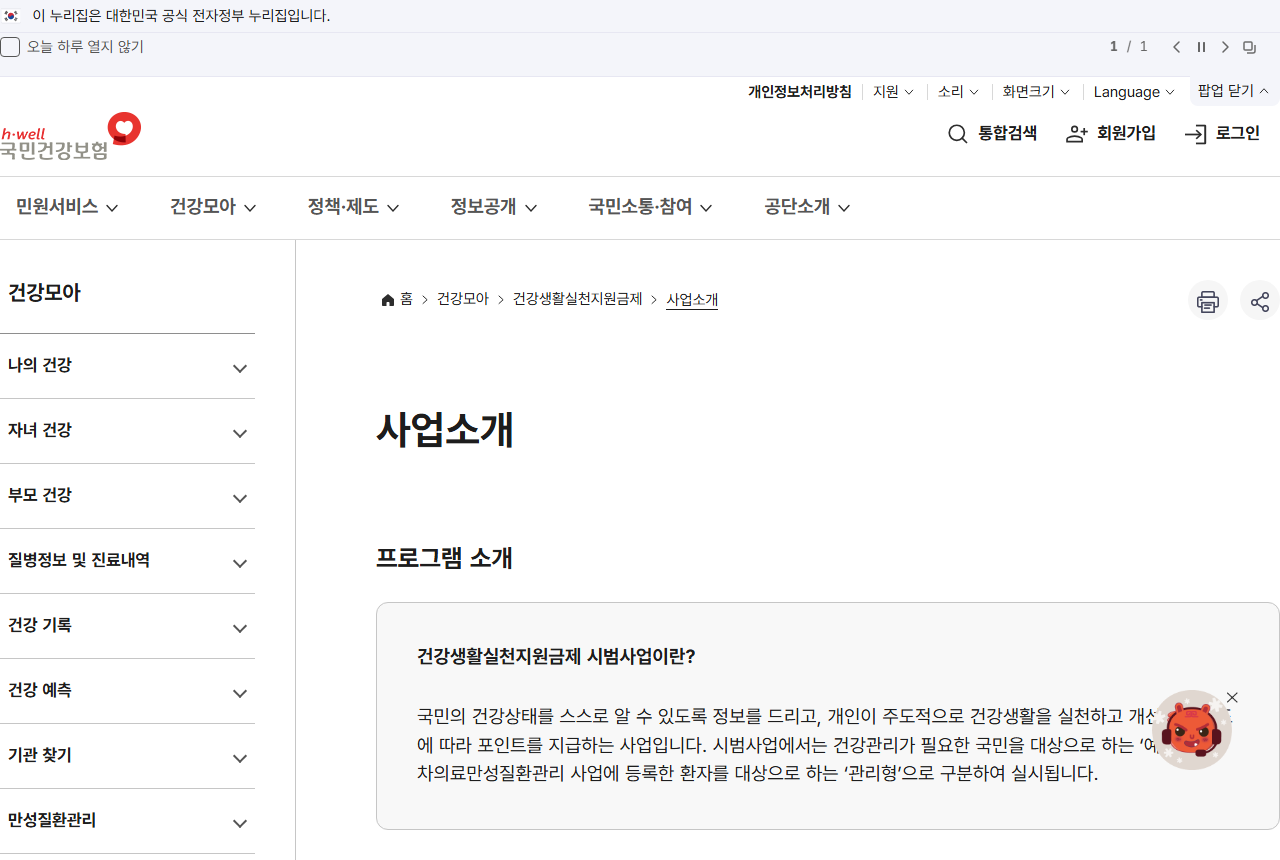Go to previous popup slide arrow
The image size is (1280, 860).
pyautogui.click(x=1177, y=47)
